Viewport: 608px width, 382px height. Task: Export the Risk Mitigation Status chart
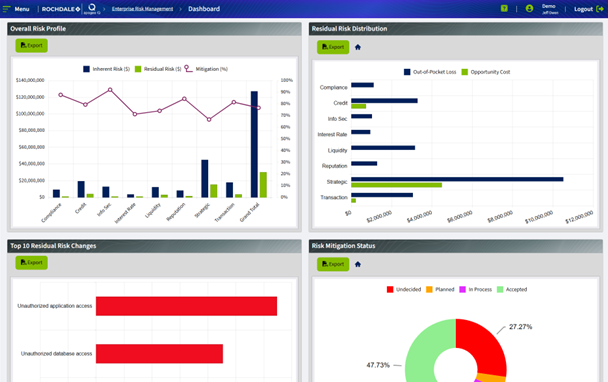(333, 264)
